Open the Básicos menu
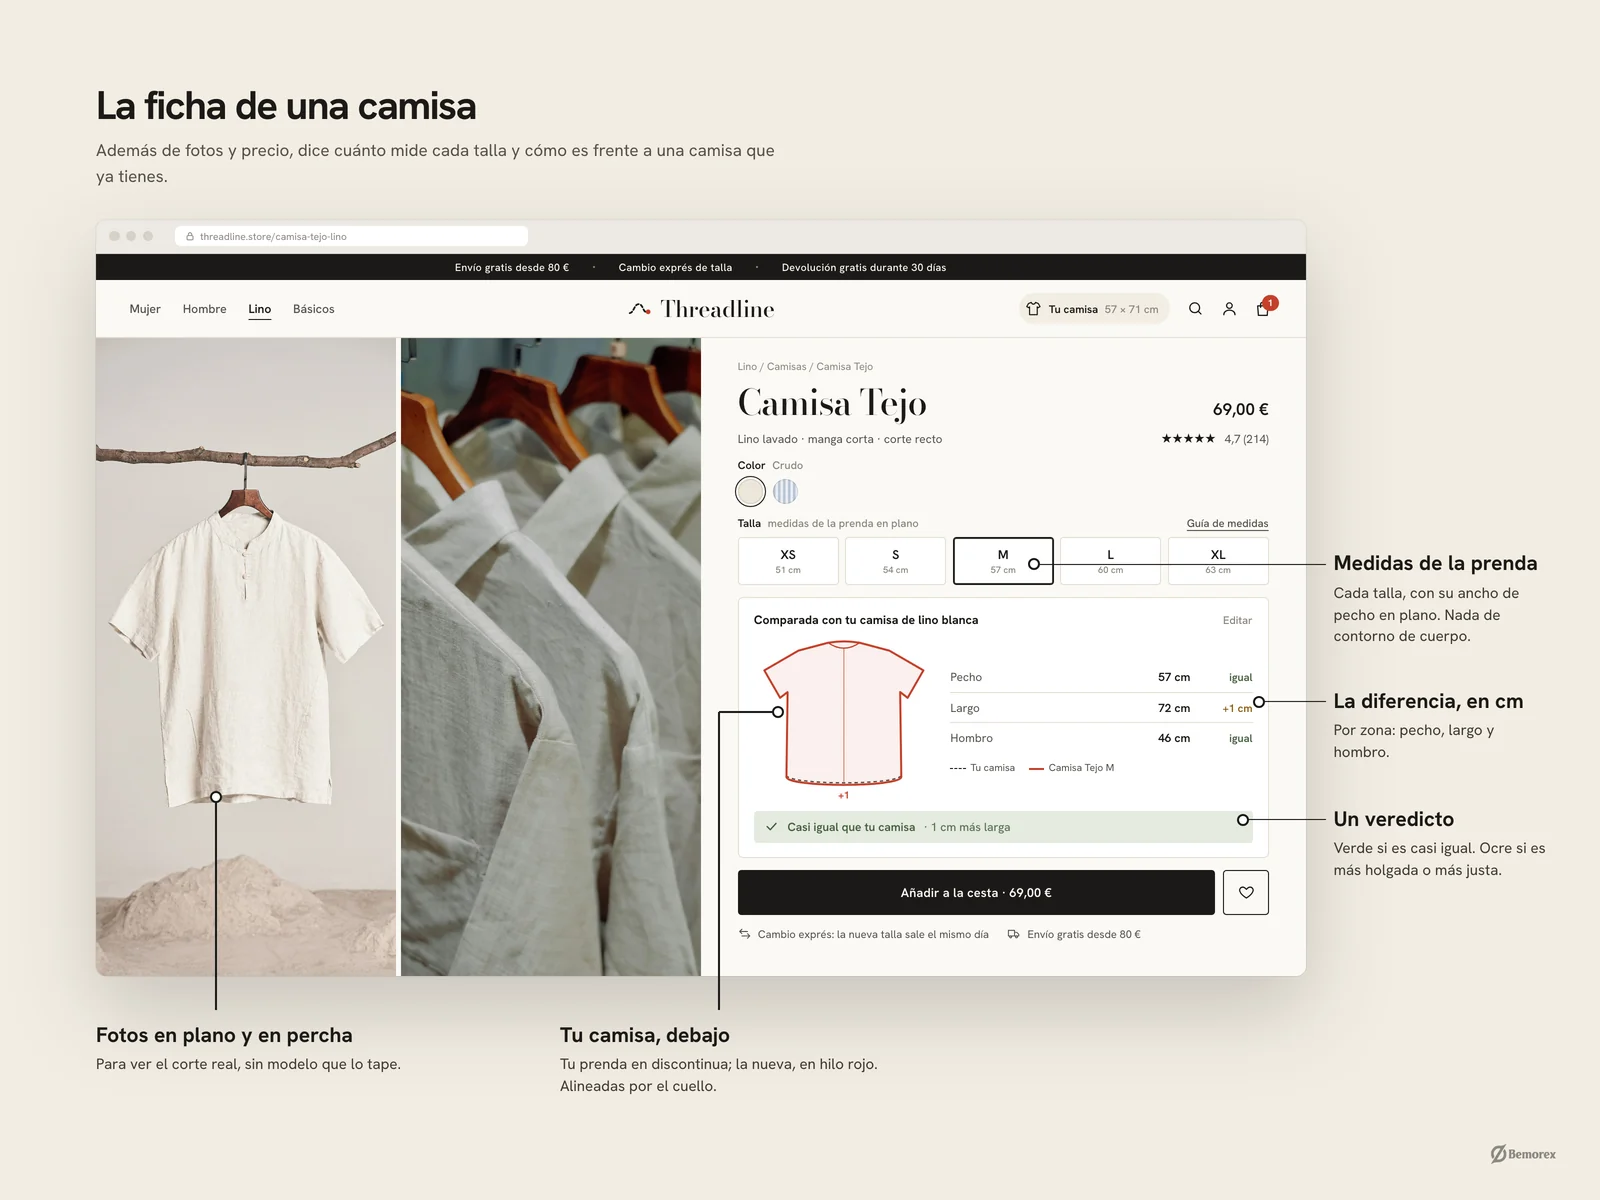1600x1200 pixels. pyautogui.click(x=314, y=309)
